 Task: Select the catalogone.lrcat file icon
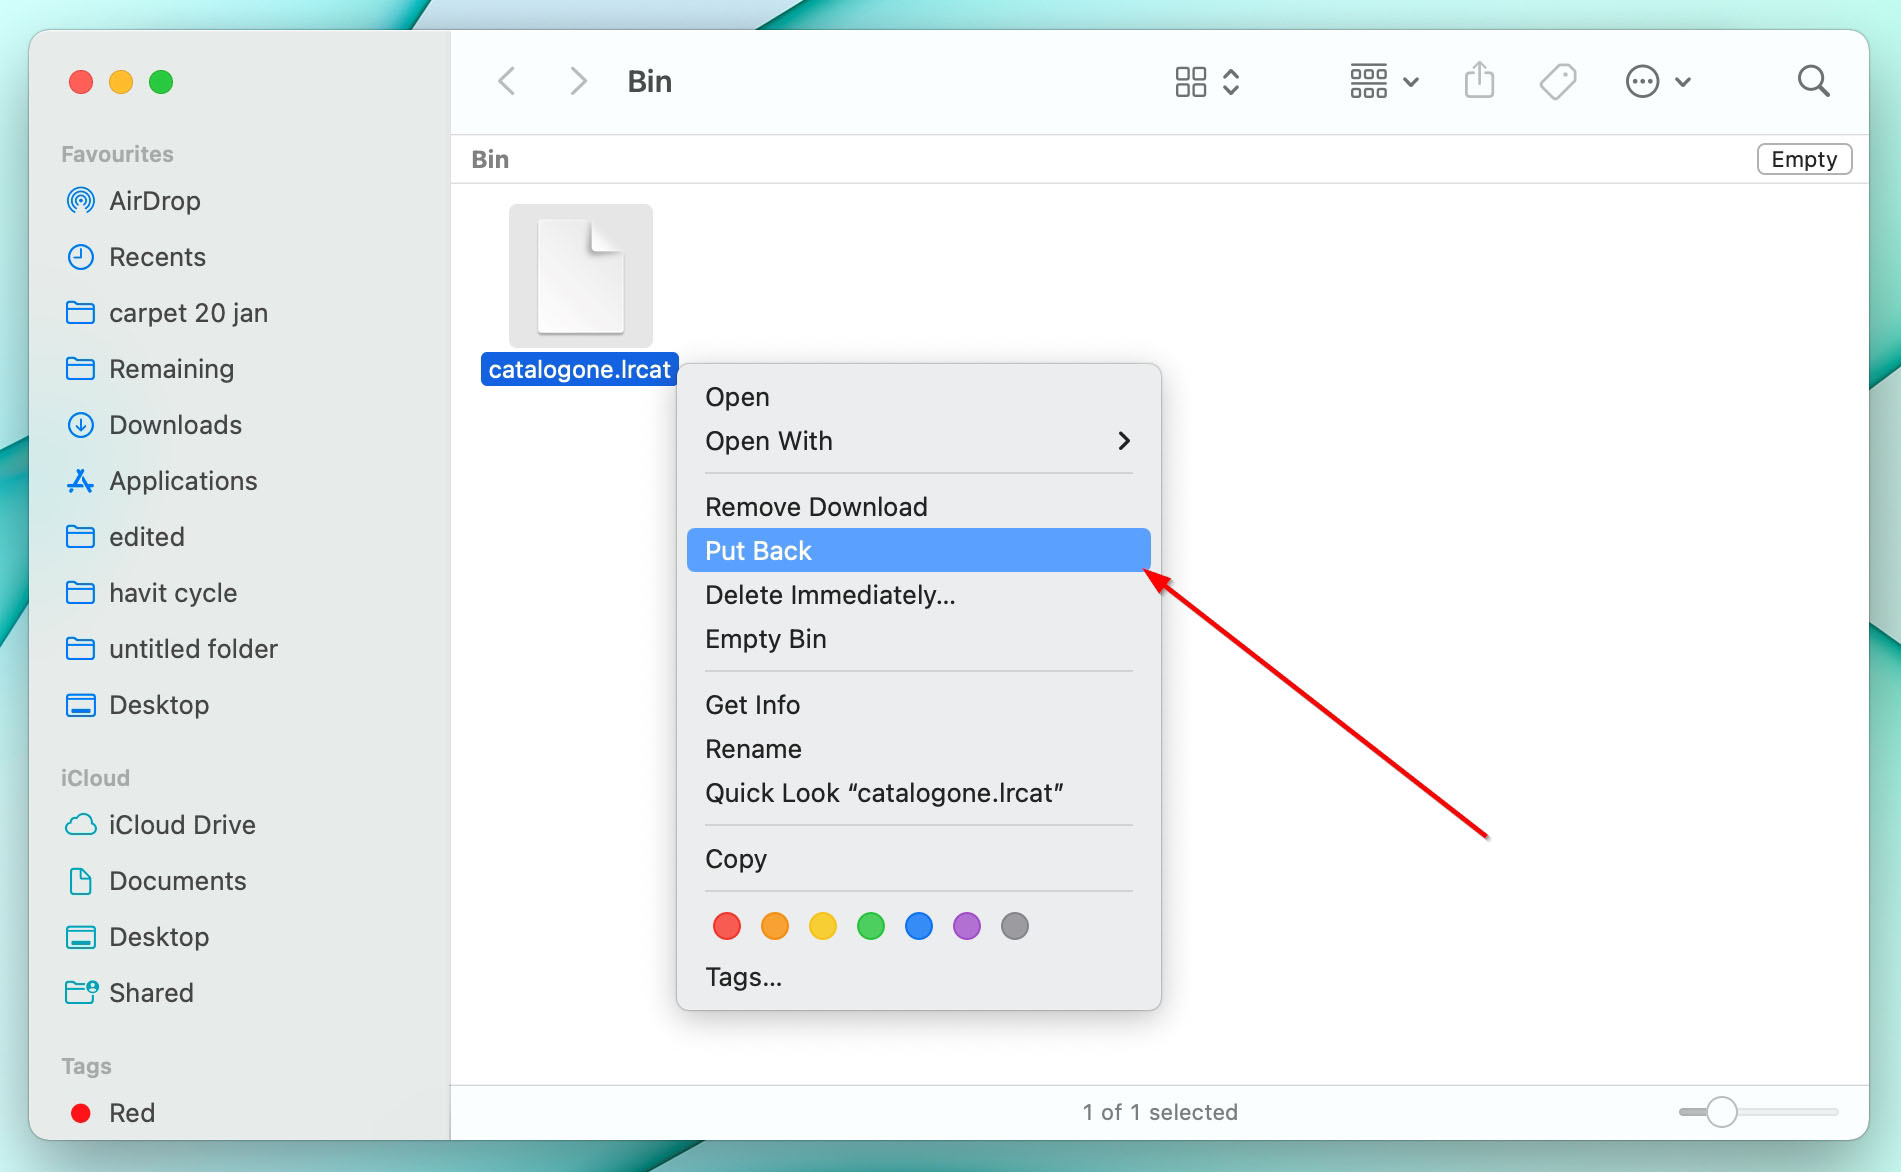coord(580,277)
